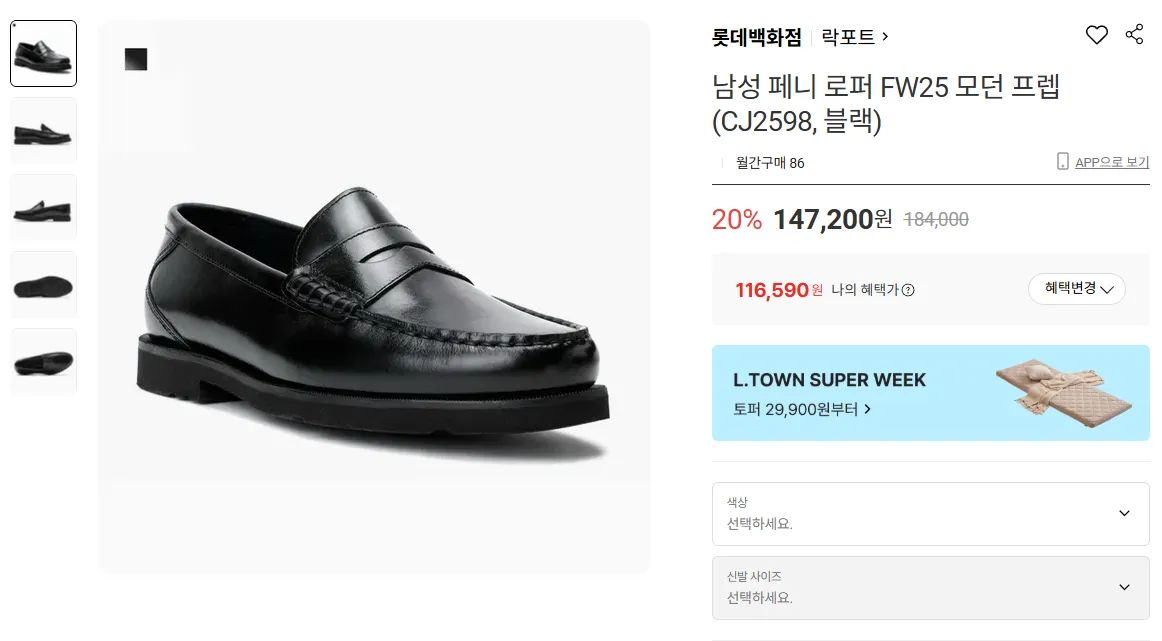Click the chevron next to 락포트 brand
This screenshot has width=1162, height=641.
[885, 37]
